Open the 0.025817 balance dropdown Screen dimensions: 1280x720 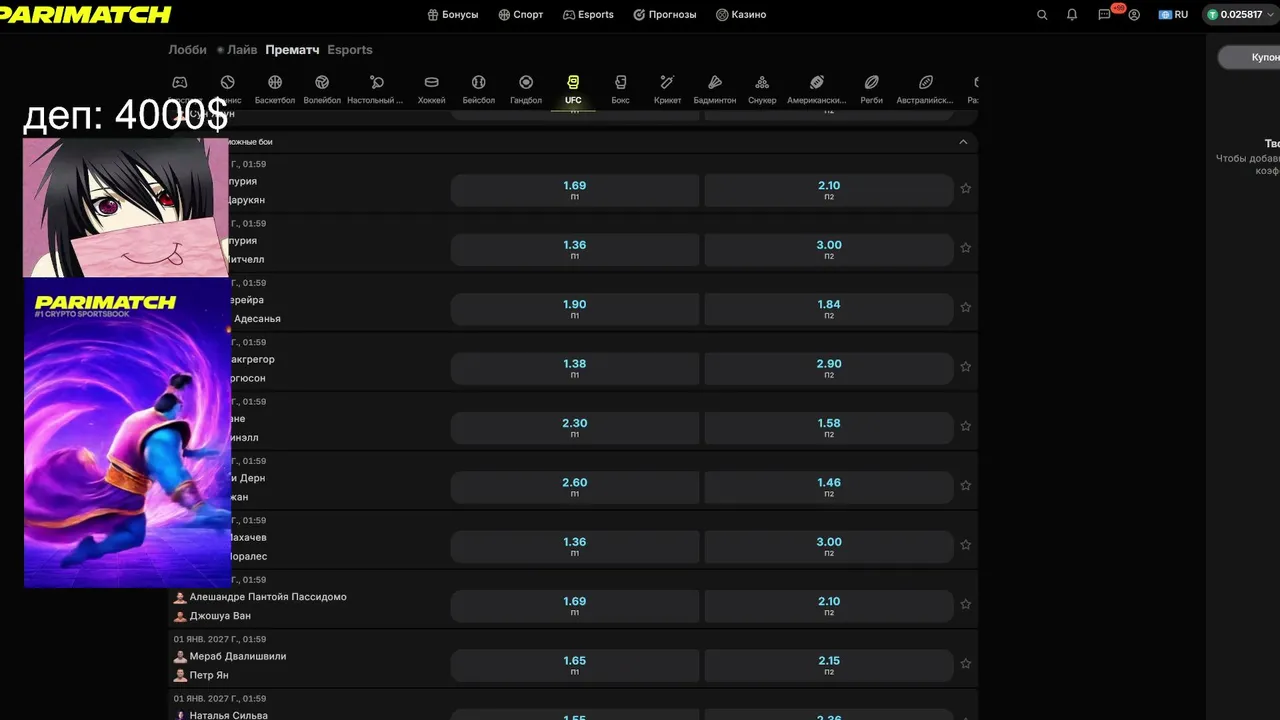pos(1239,15)
